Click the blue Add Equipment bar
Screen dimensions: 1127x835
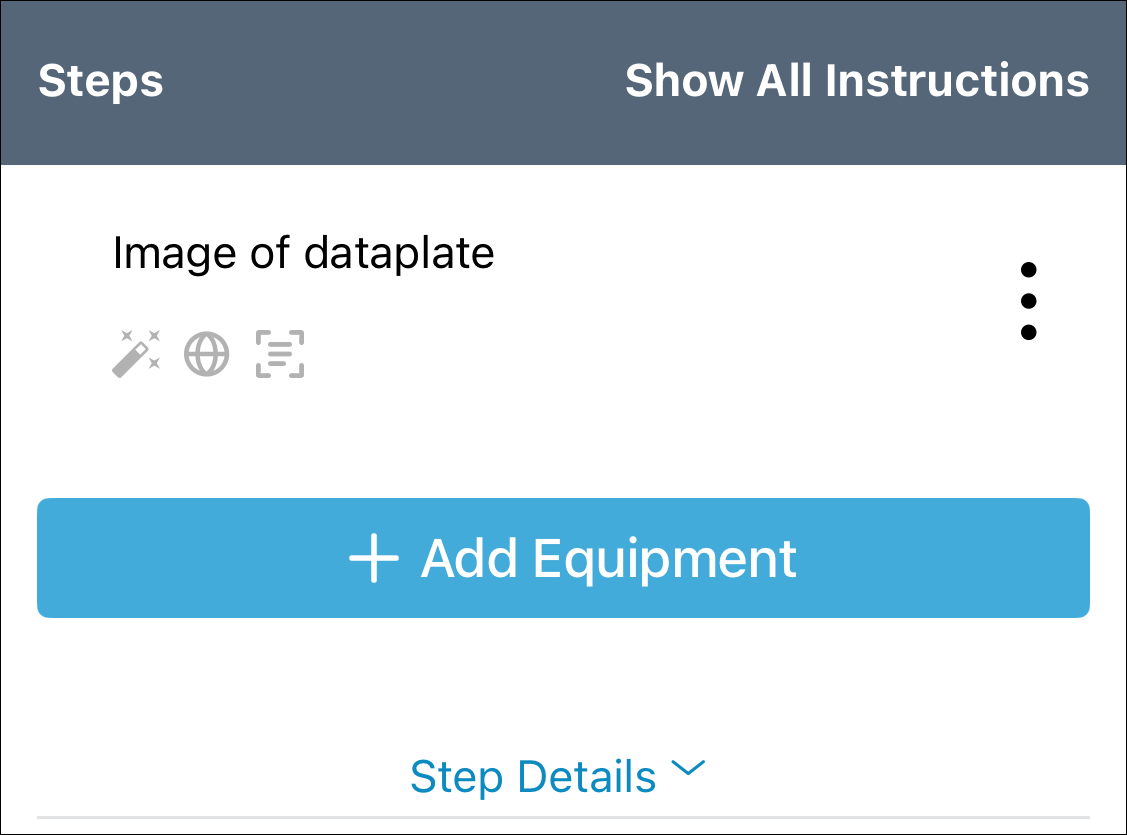tap(563, 558)
